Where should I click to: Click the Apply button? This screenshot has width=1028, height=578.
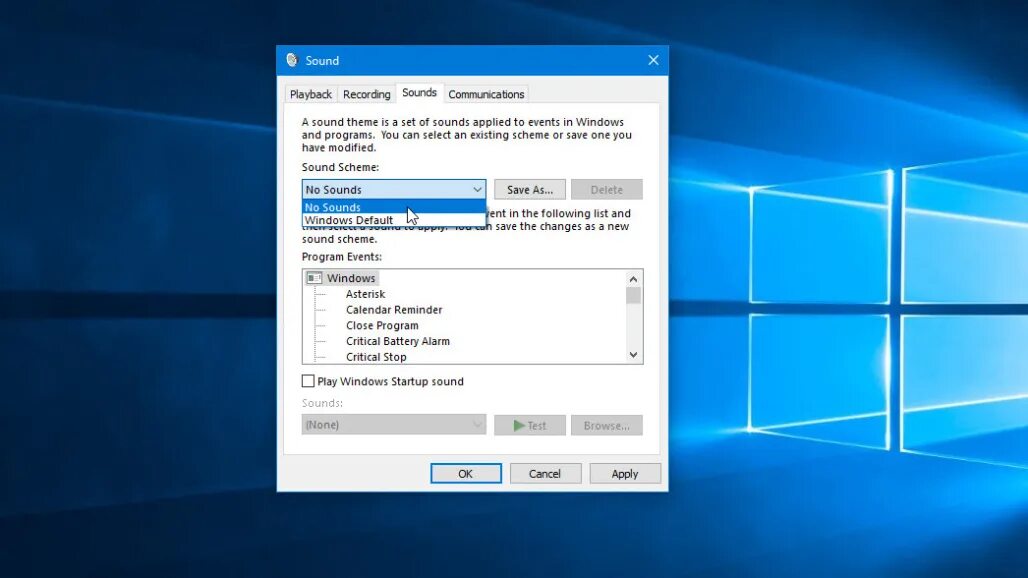[x=625, y=473]
